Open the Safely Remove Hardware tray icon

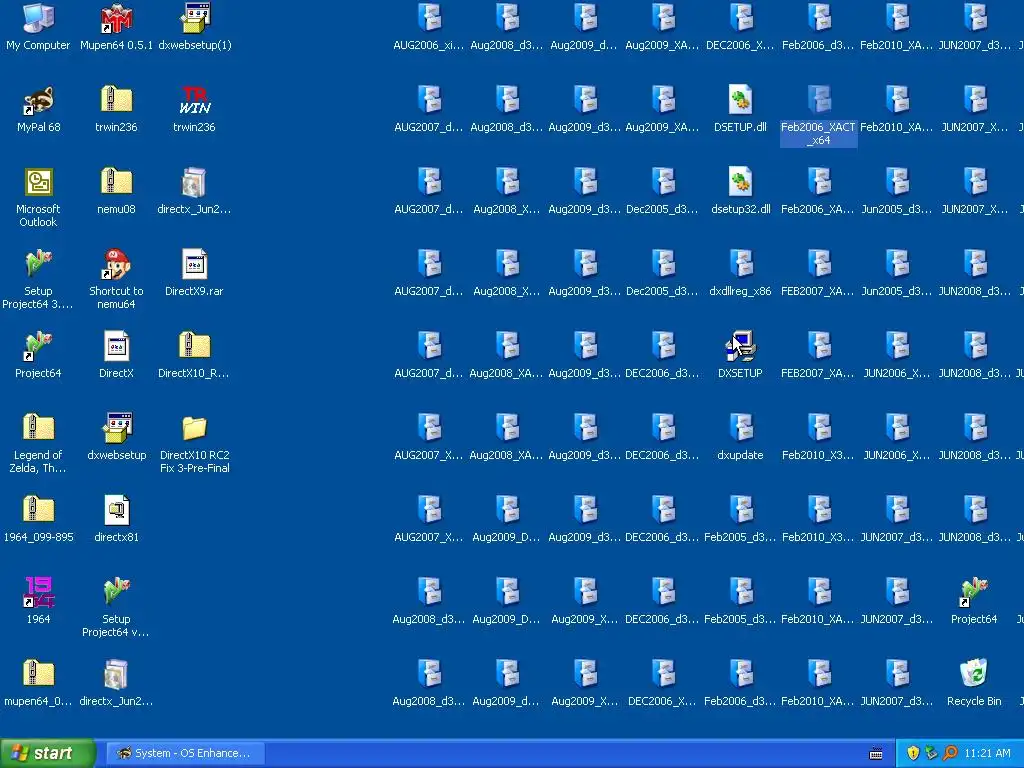[931, 754]
